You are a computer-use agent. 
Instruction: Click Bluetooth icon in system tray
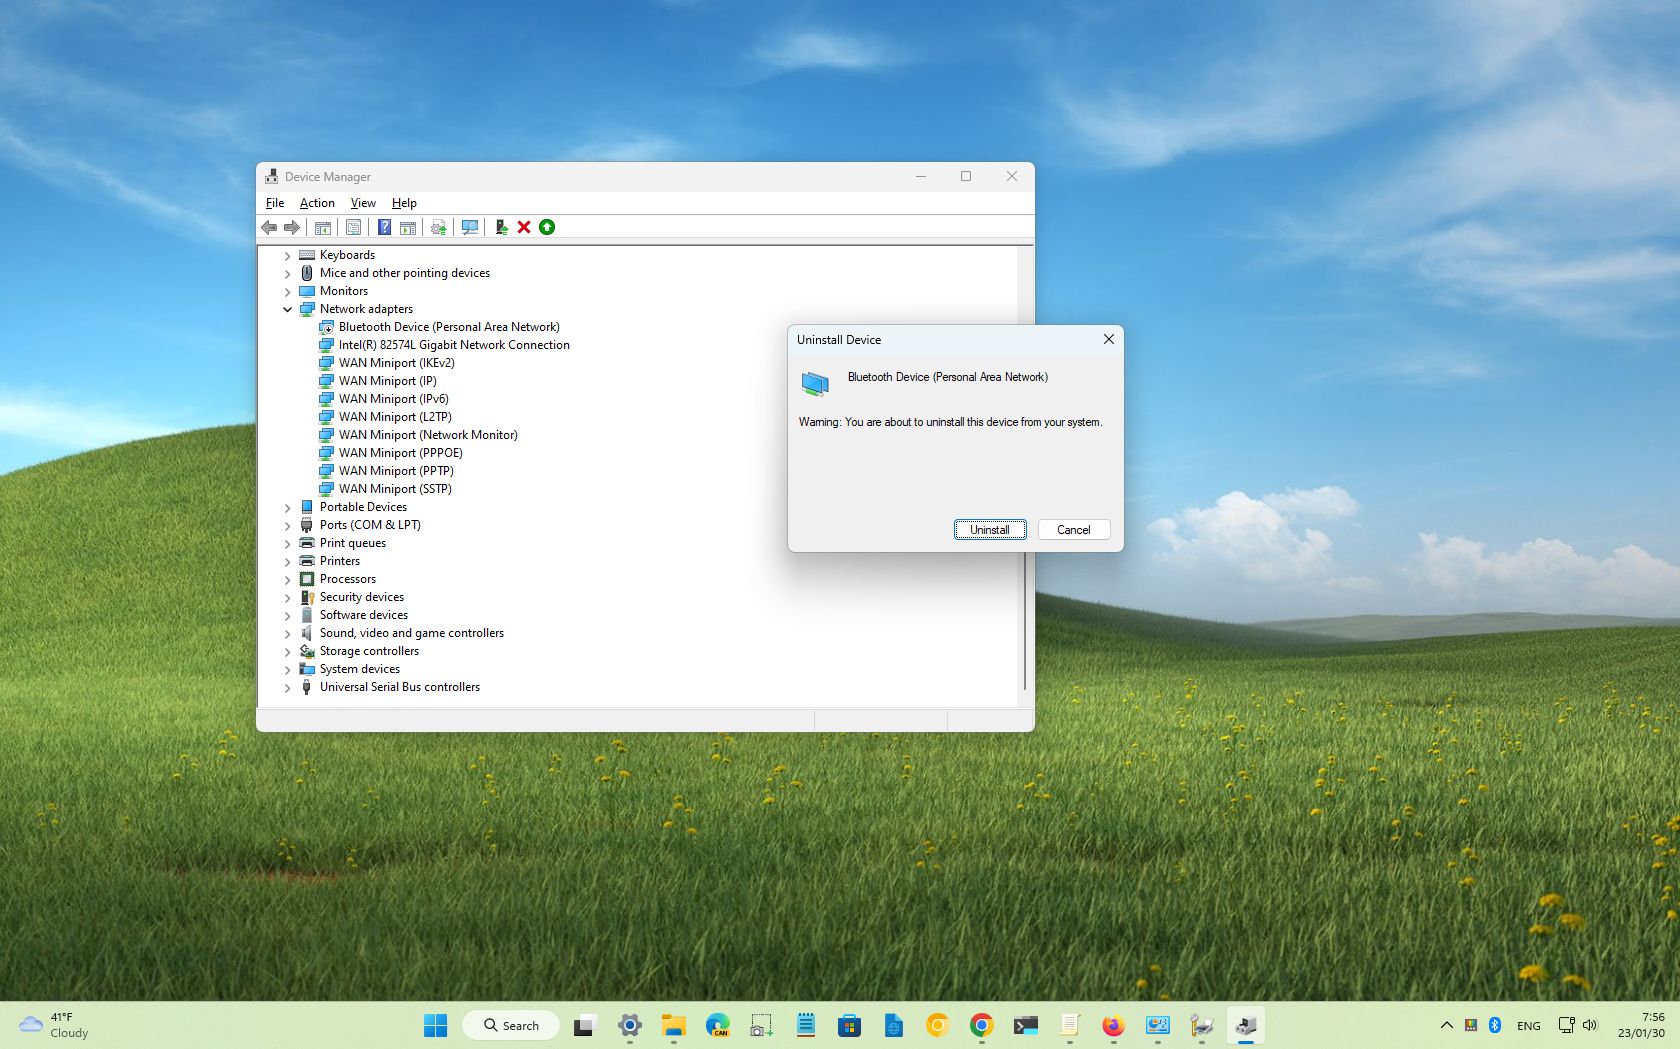click(1495, 1025)
